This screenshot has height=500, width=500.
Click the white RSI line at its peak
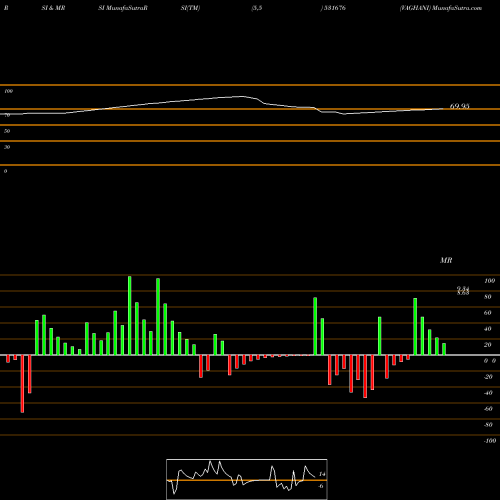pyautogui.click(x=243, y=97)
